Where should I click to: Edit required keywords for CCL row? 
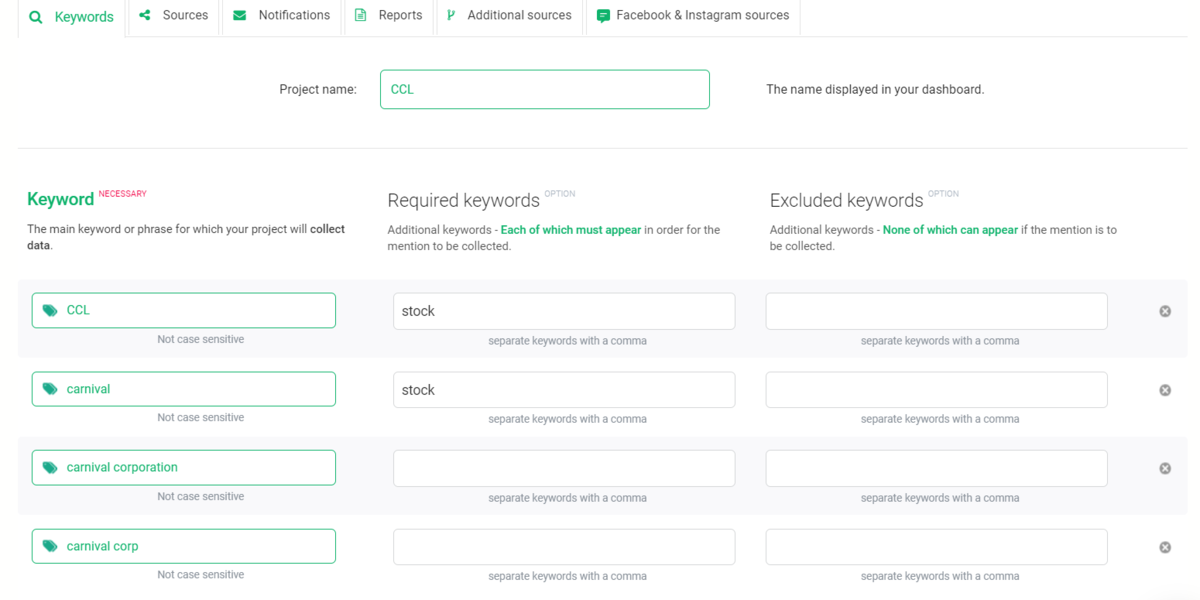pos(564,311)
